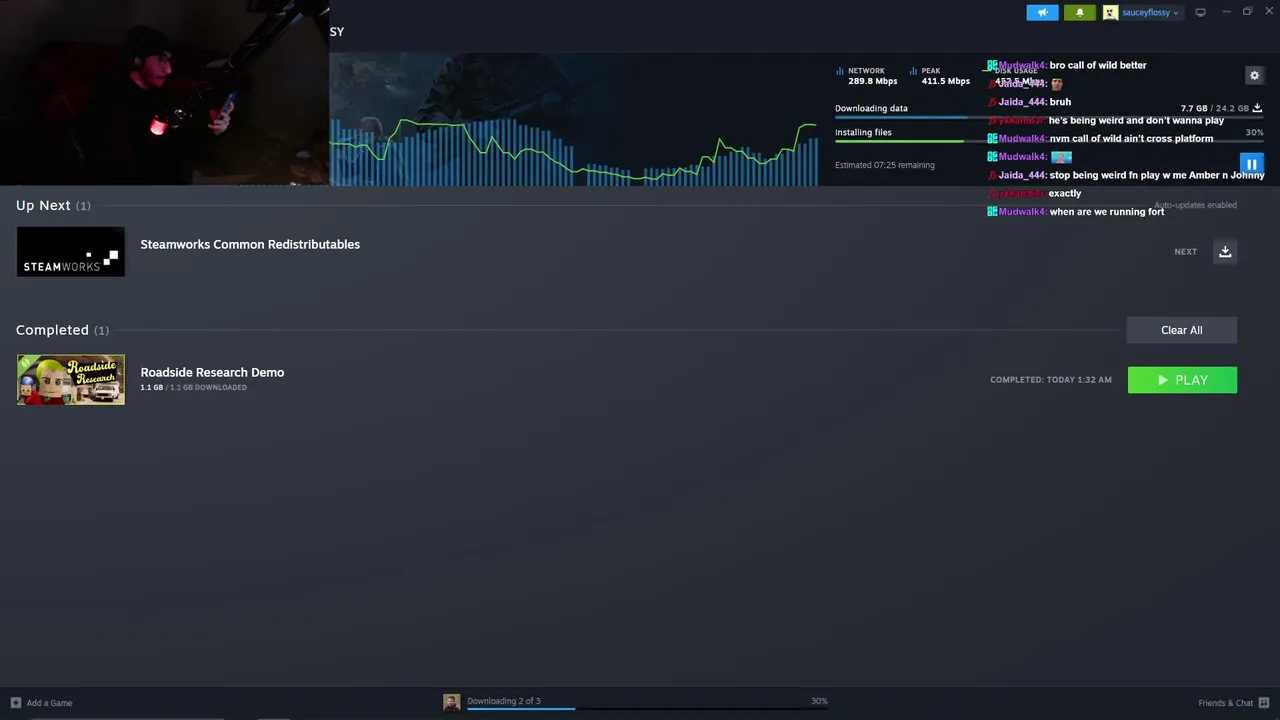This screenshot has height=720, width=1280.
Task: Click the Friends & Chat grid icon
Action: coord(1264,703)
